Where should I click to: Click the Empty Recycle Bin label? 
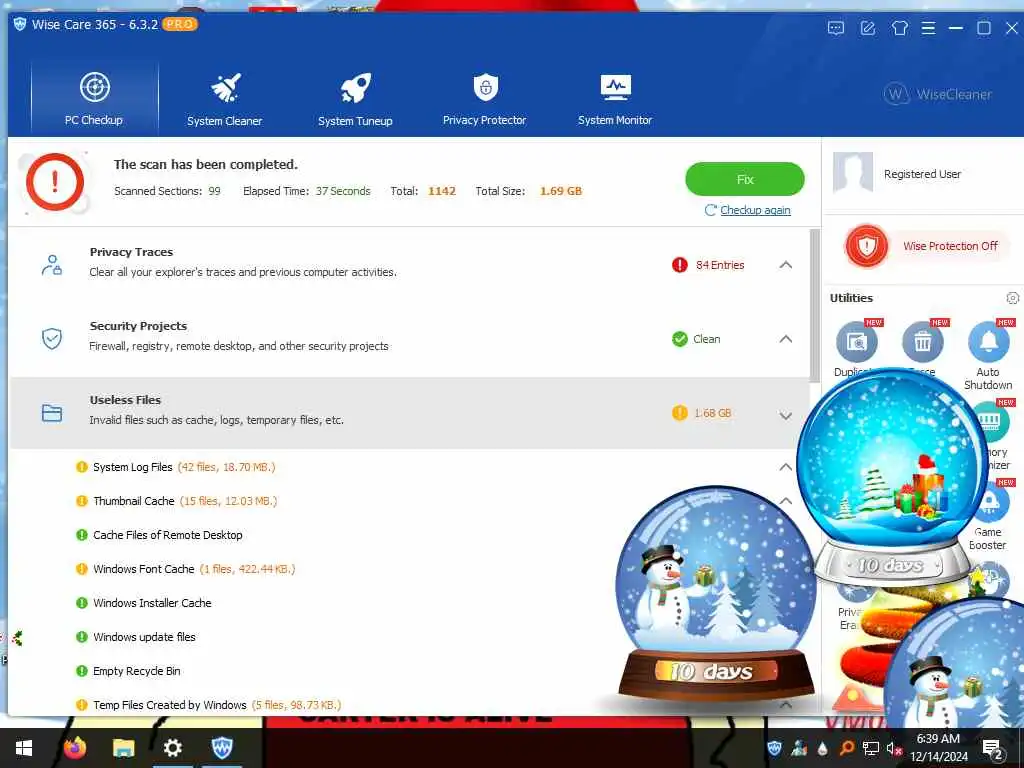(136, 671)
